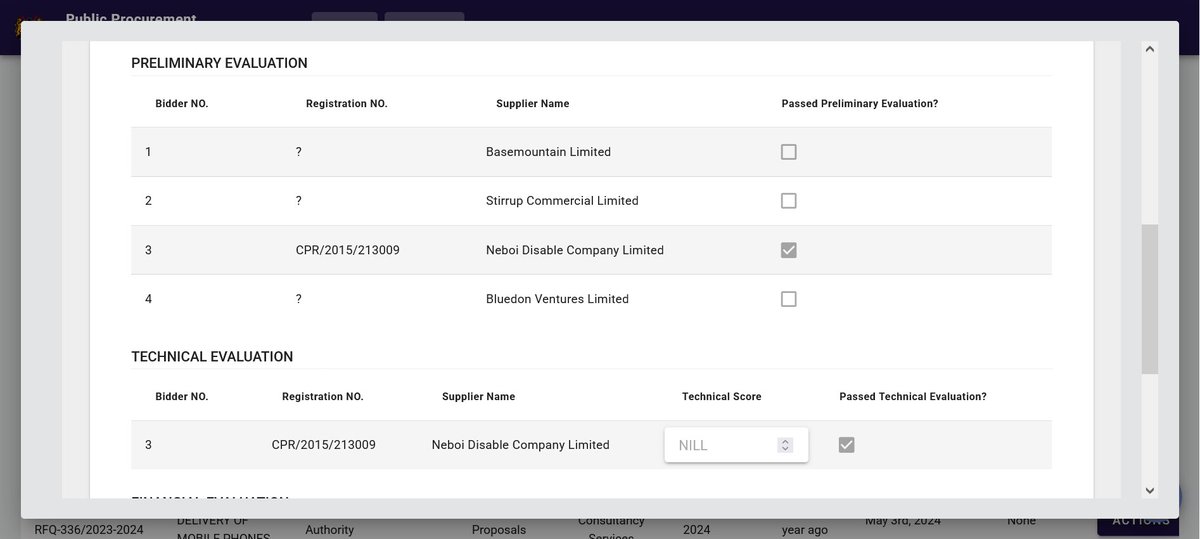Click CPR/2015/213009 in the technical evaluation table
1200x539 pixels.
click(324, 445)
